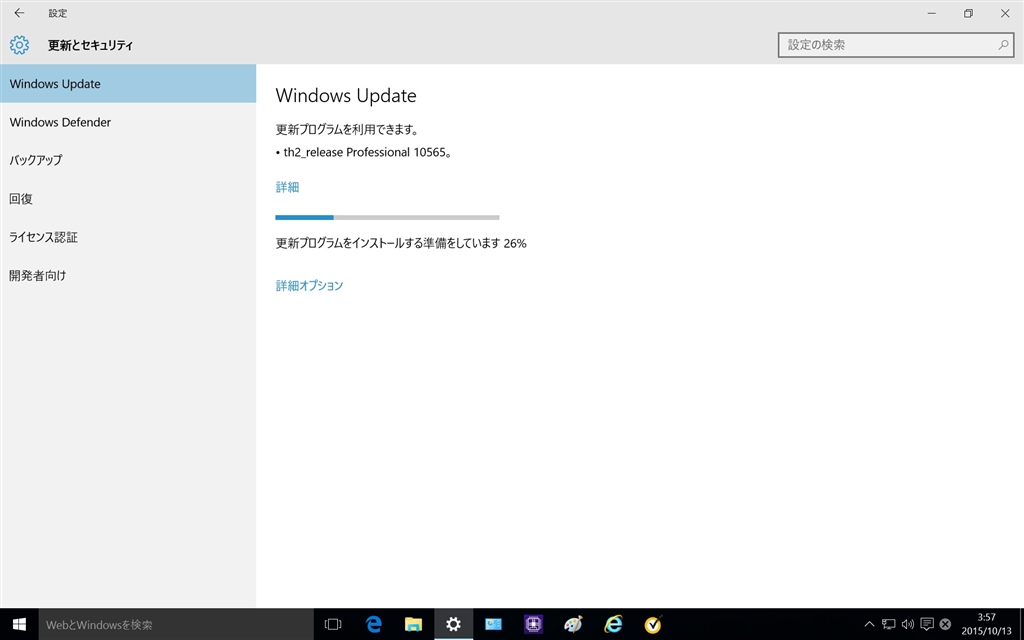Click the update install progress bar
The width and height of the screenshot is (1024, 640).
tap(387, 217)
